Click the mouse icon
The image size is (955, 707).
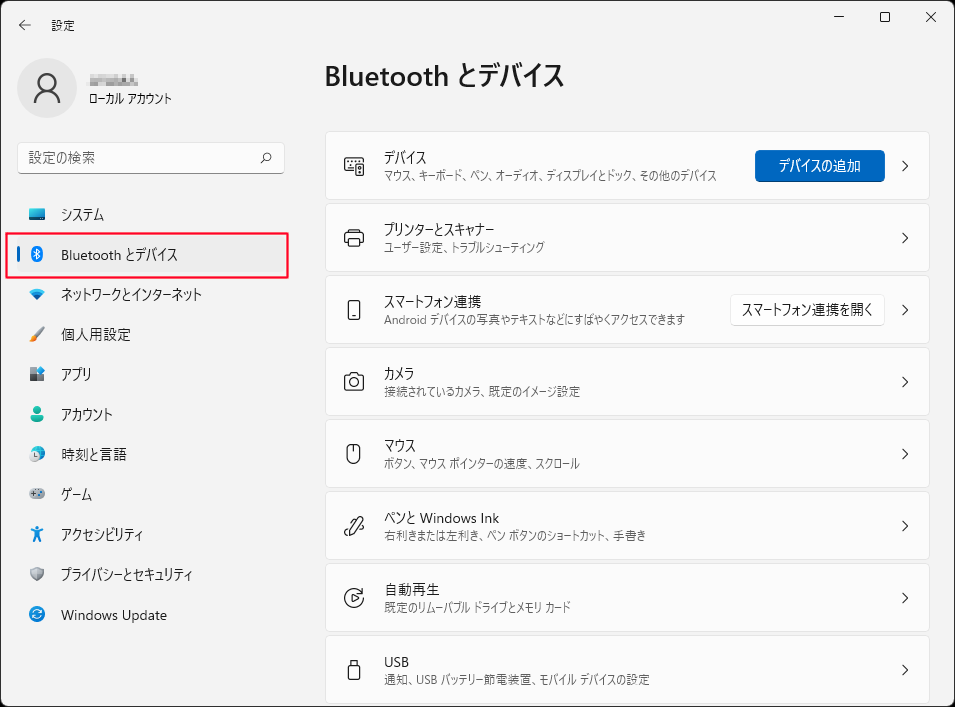pyautogui.click(x=353, y=454)
